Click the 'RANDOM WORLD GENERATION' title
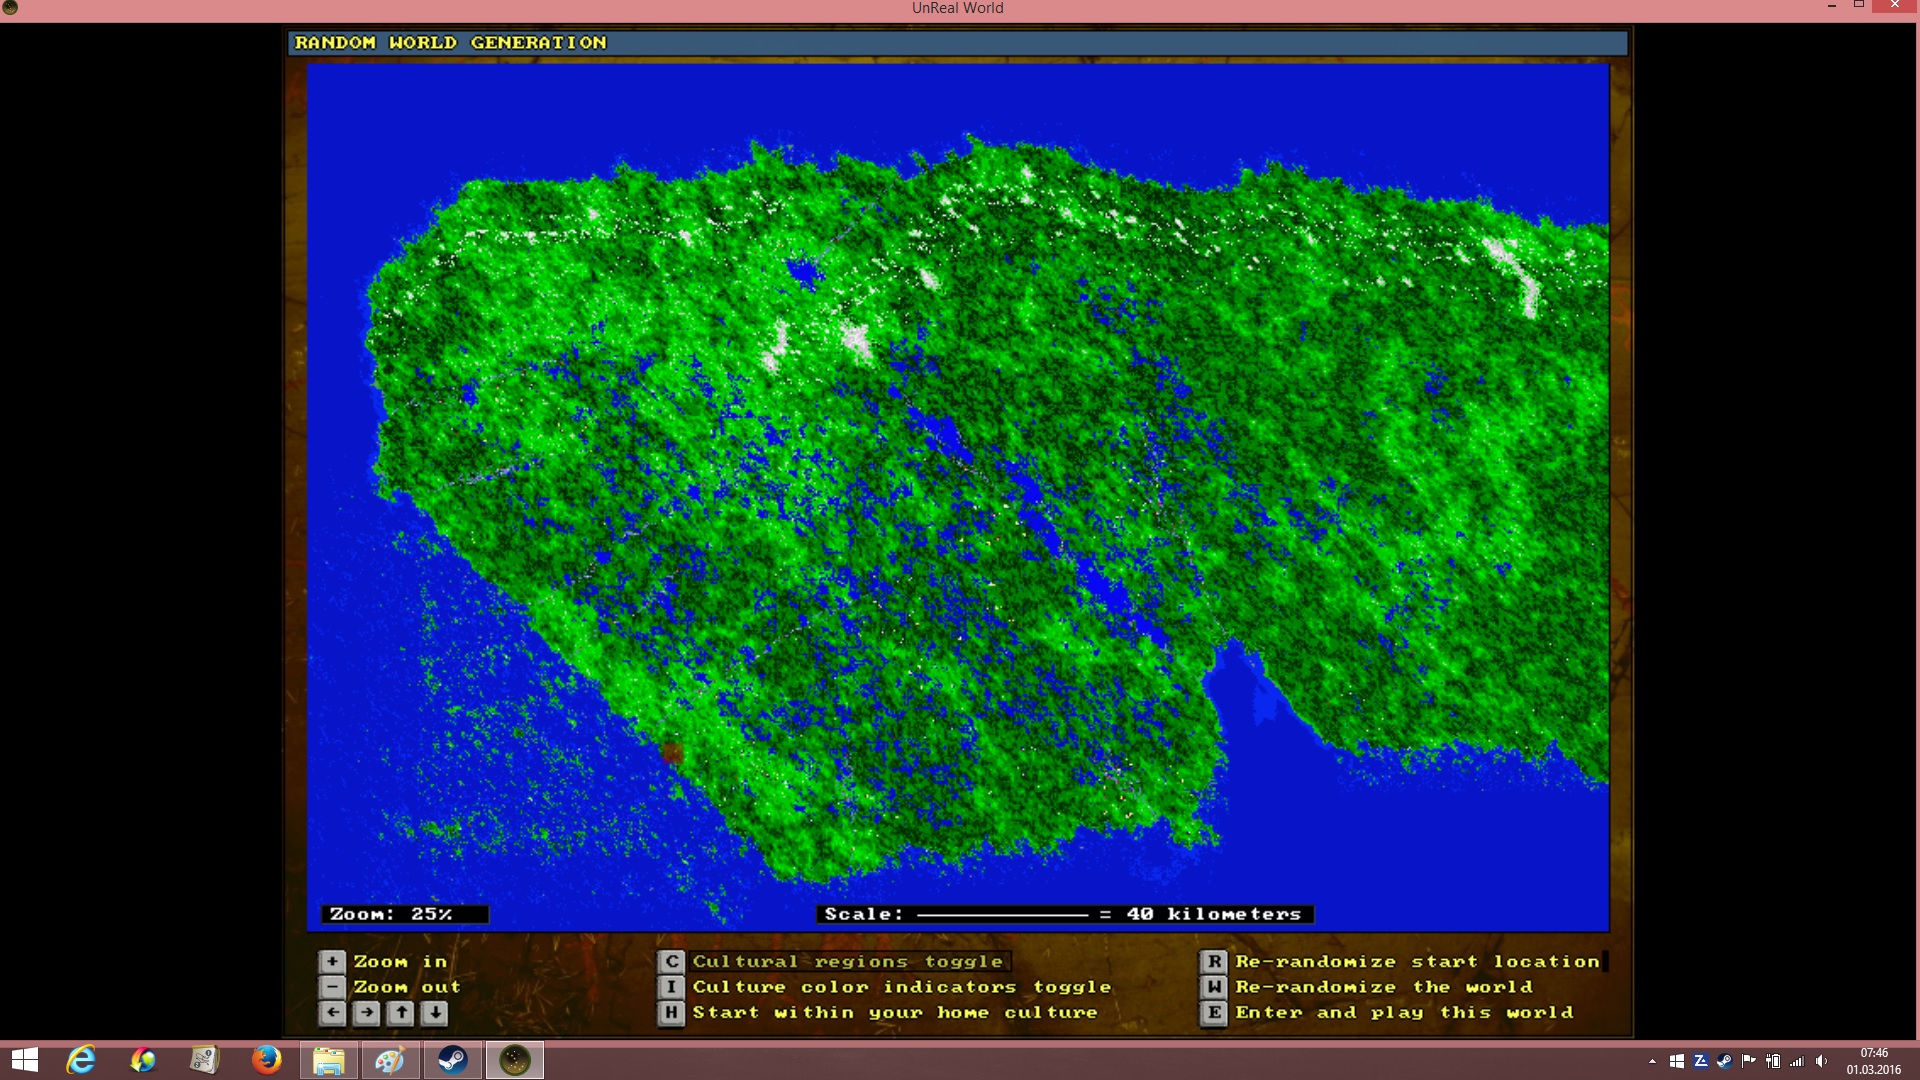 450,43
